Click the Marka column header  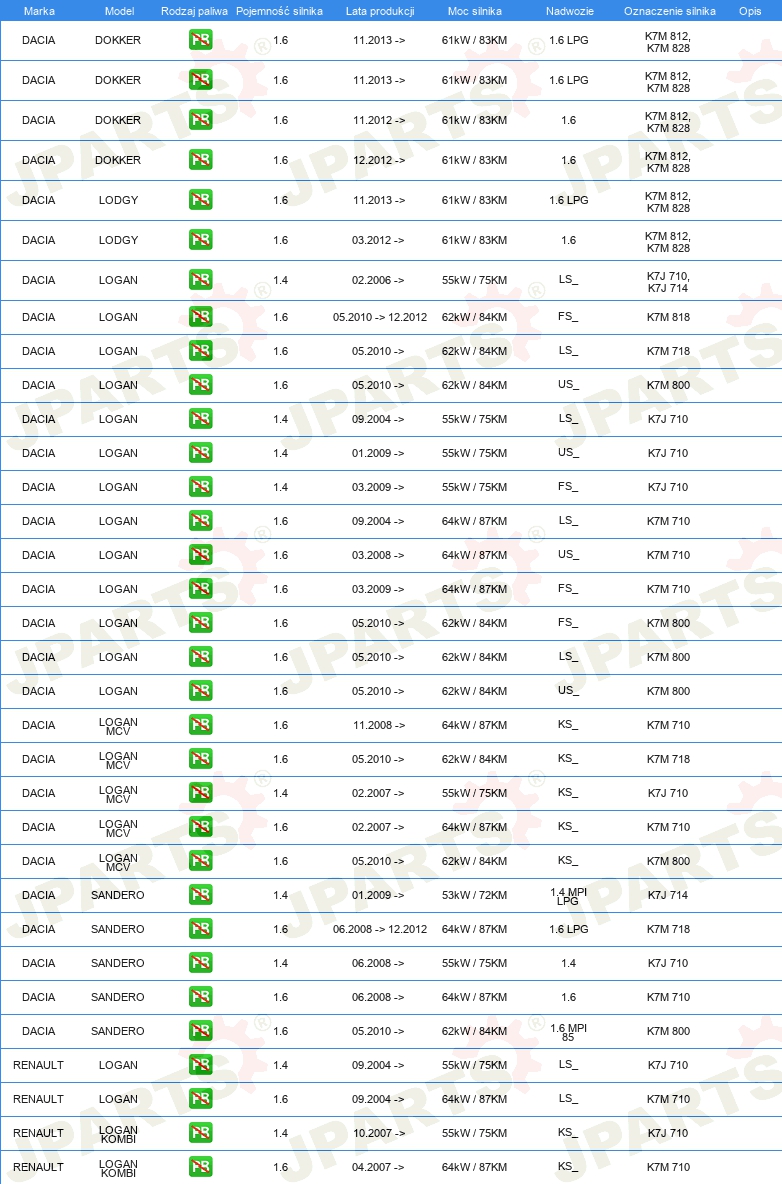[39, 11]
